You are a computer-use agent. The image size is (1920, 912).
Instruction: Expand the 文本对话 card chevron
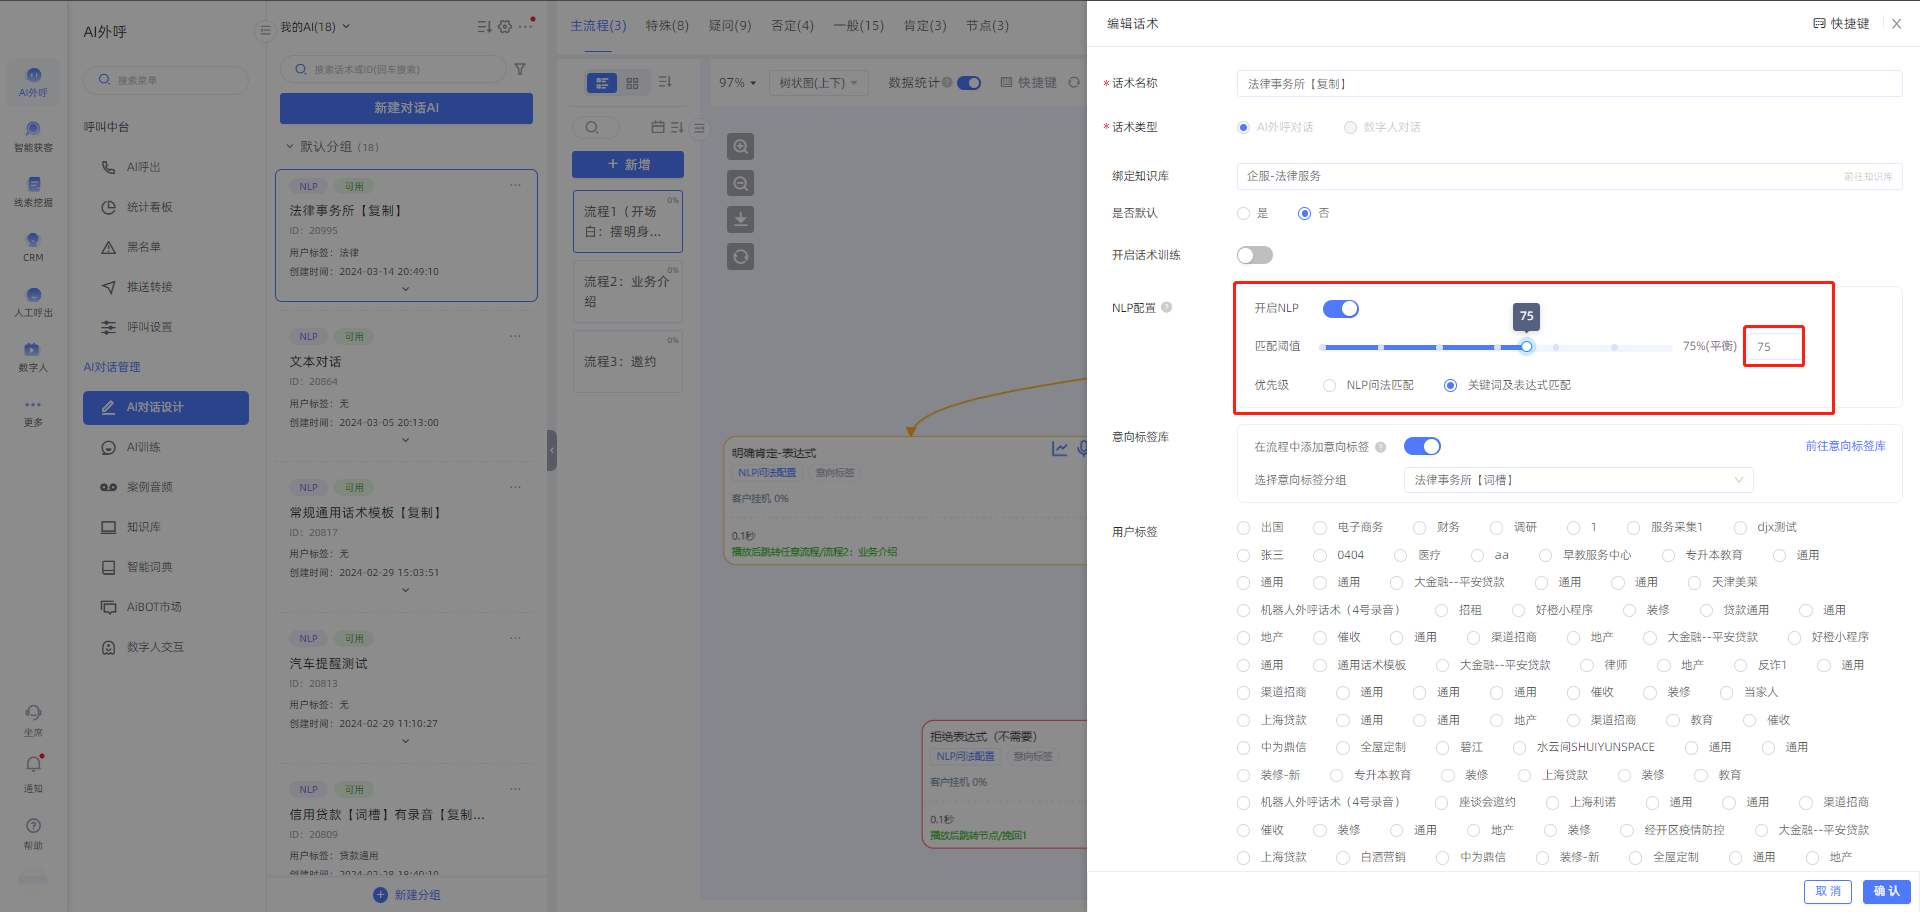coord(405,439)
